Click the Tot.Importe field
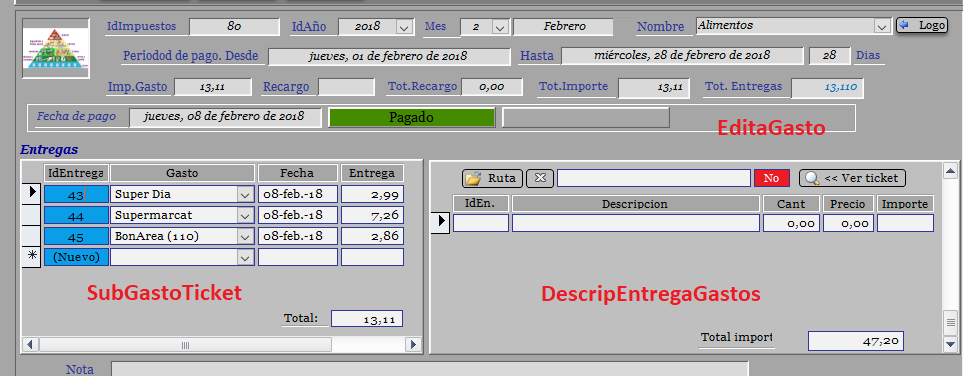The image size is (963, 376). point(653,88)
